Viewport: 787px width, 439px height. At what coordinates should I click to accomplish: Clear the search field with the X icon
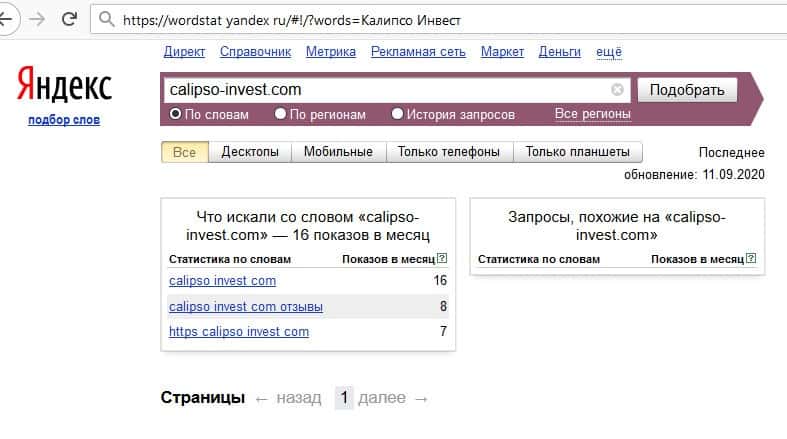pos(617,90)
